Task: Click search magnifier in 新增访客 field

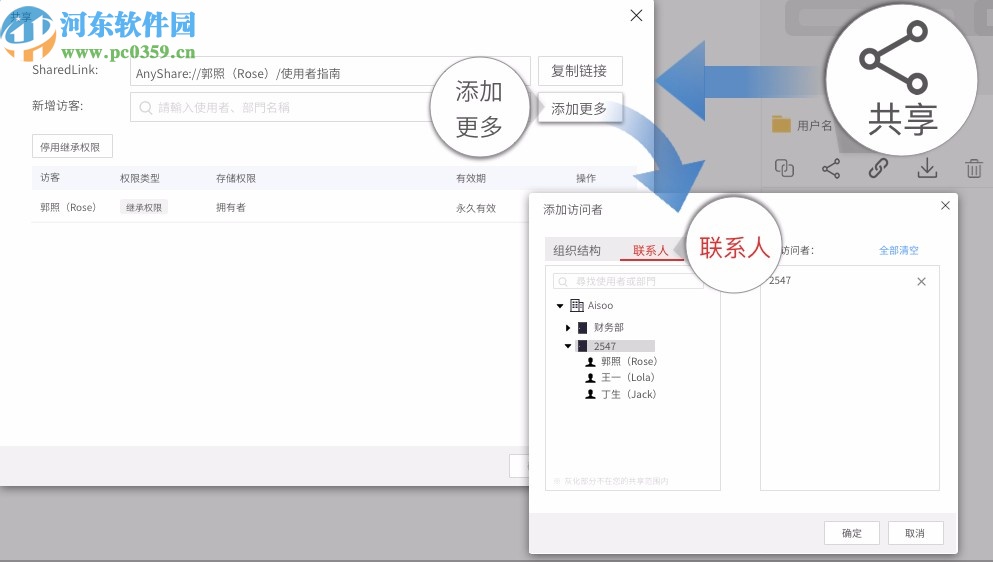Action: pos(146,108)
